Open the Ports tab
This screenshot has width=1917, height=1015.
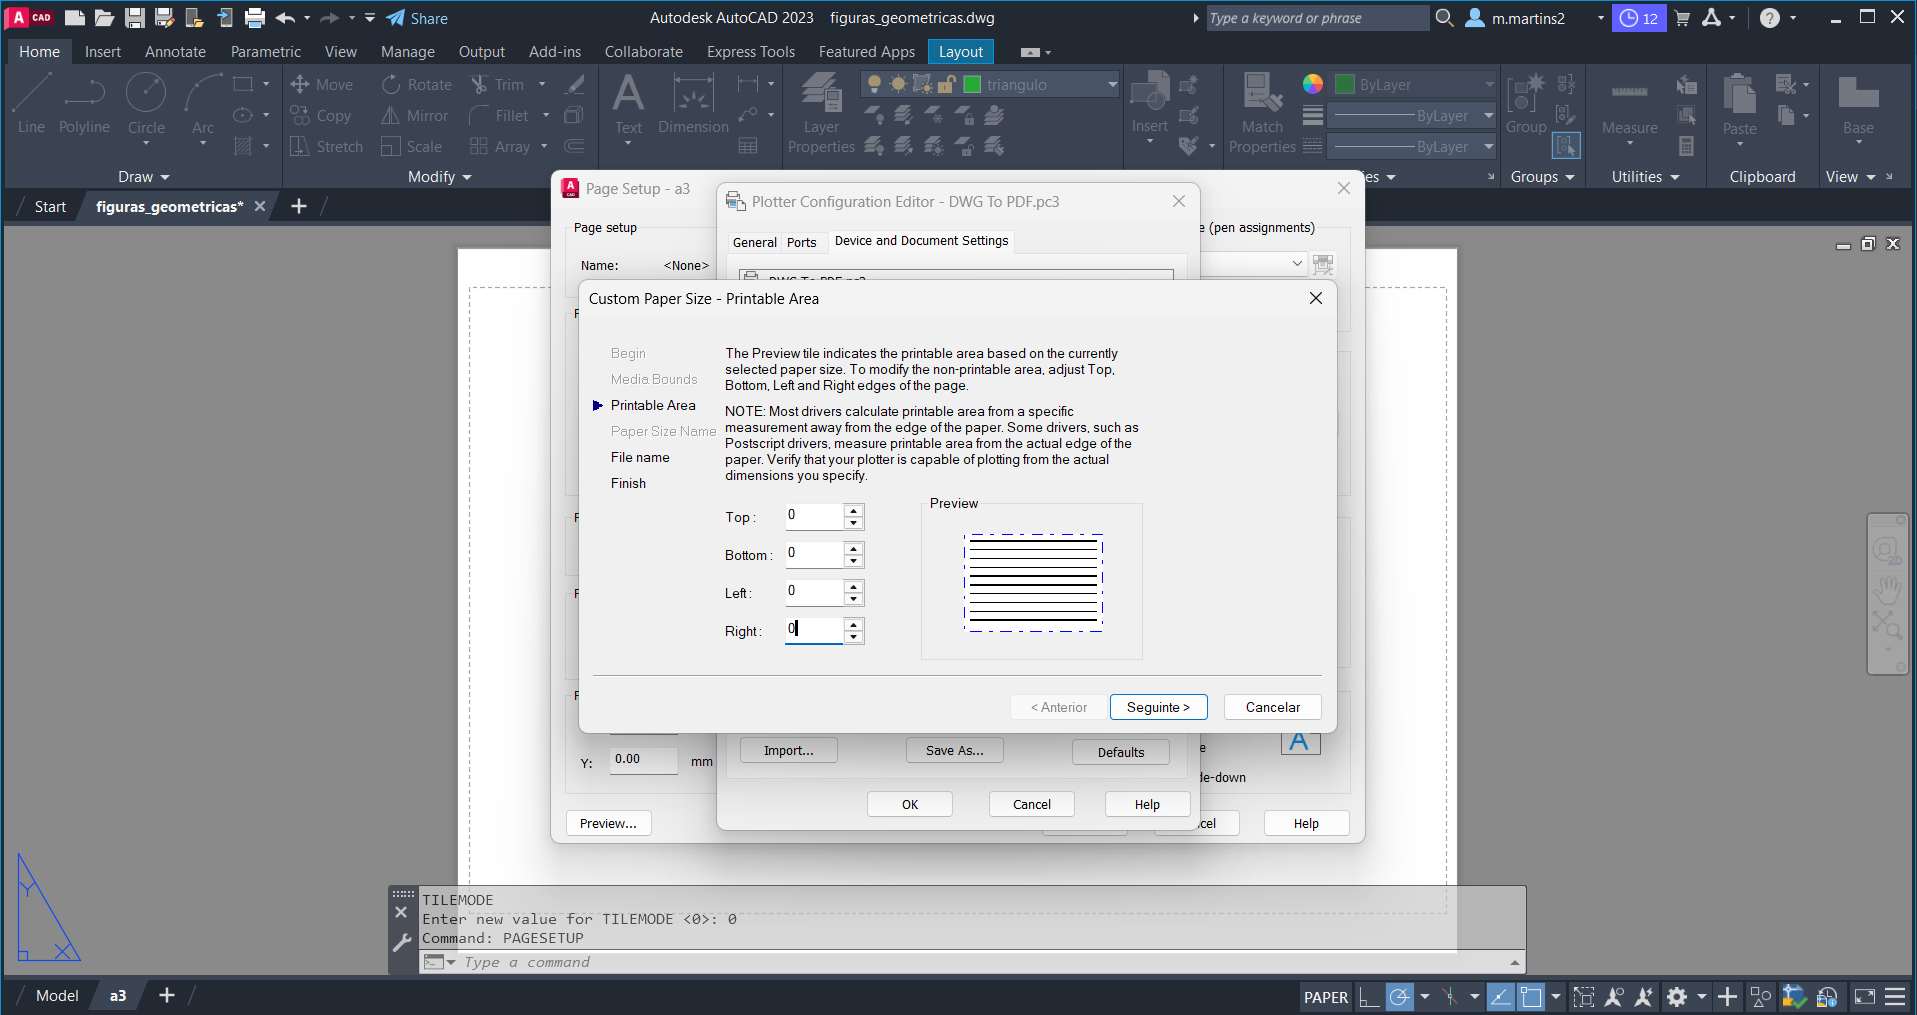point(801,242)
